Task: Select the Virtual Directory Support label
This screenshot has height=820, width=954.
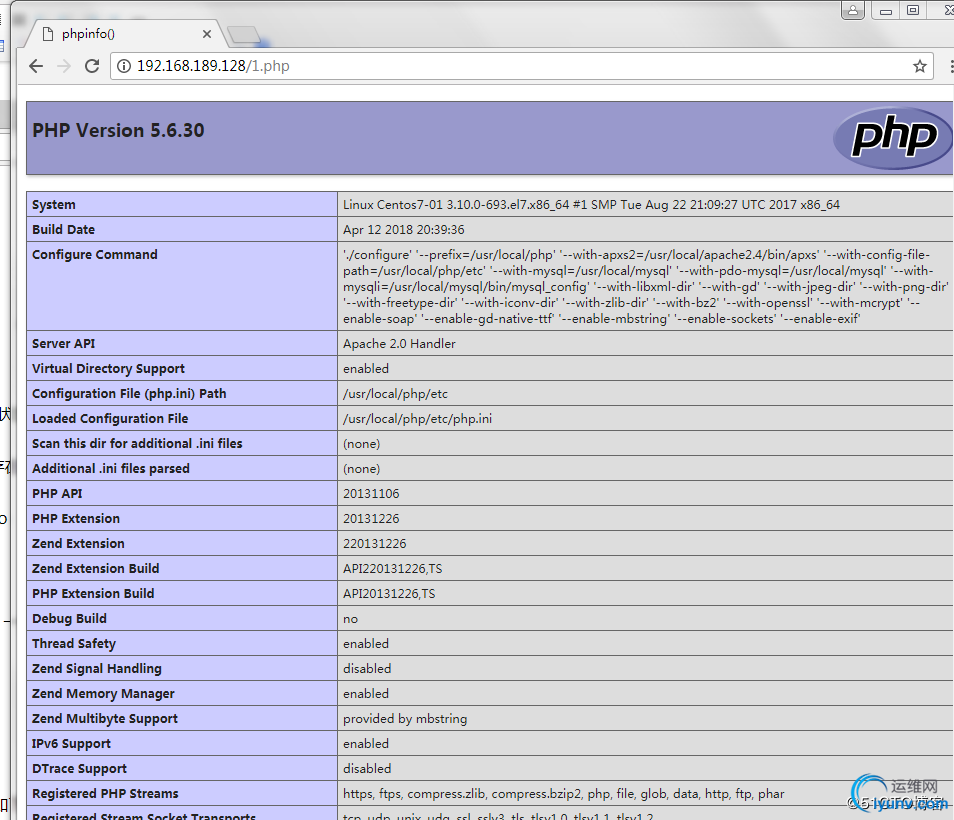Action: (108, 369)
